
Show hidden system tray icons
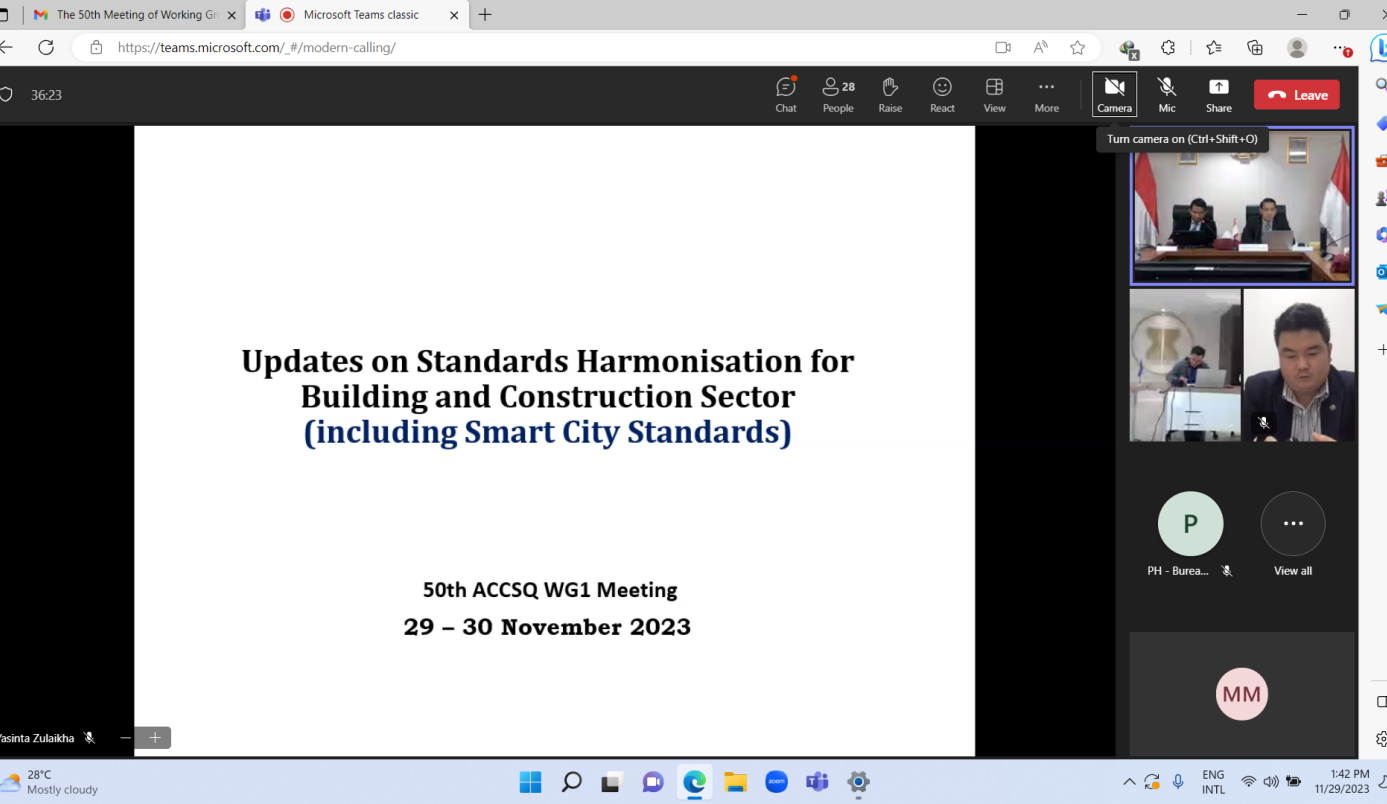click(1129, 782)
